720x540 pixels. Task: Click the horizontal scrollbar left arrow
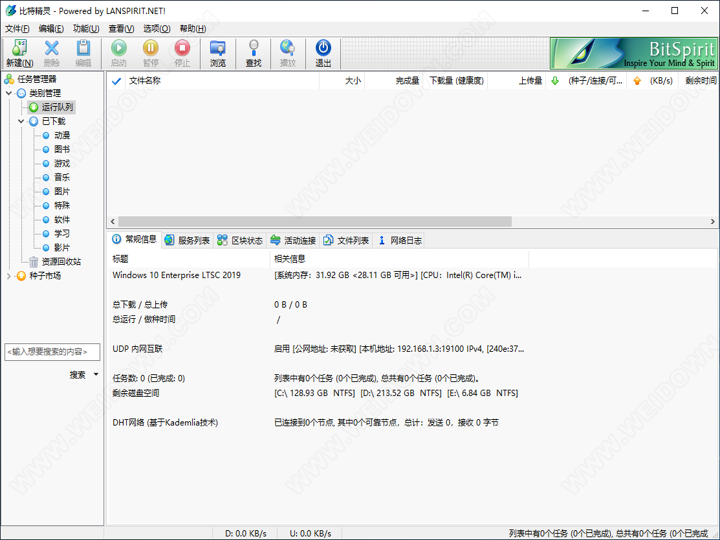[x=113, y=221]
